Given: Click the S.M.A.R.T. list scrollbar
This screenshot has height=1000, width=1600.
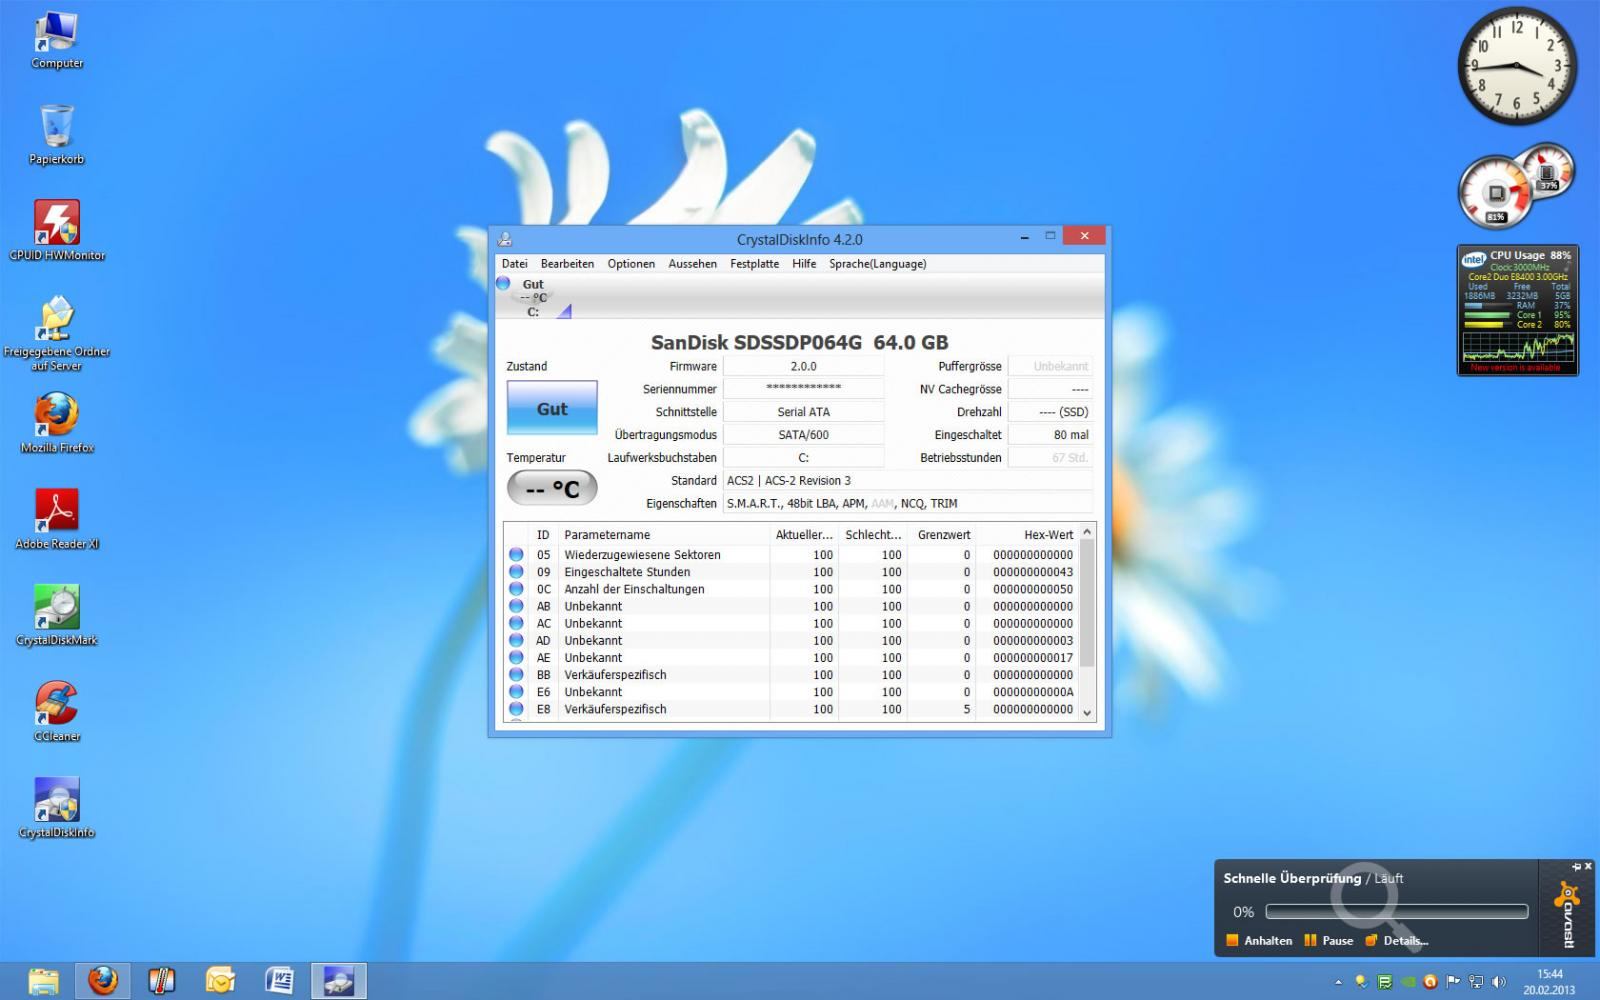Looking at the screenshot, I should pyautogui.click(x=1087, y=603).
